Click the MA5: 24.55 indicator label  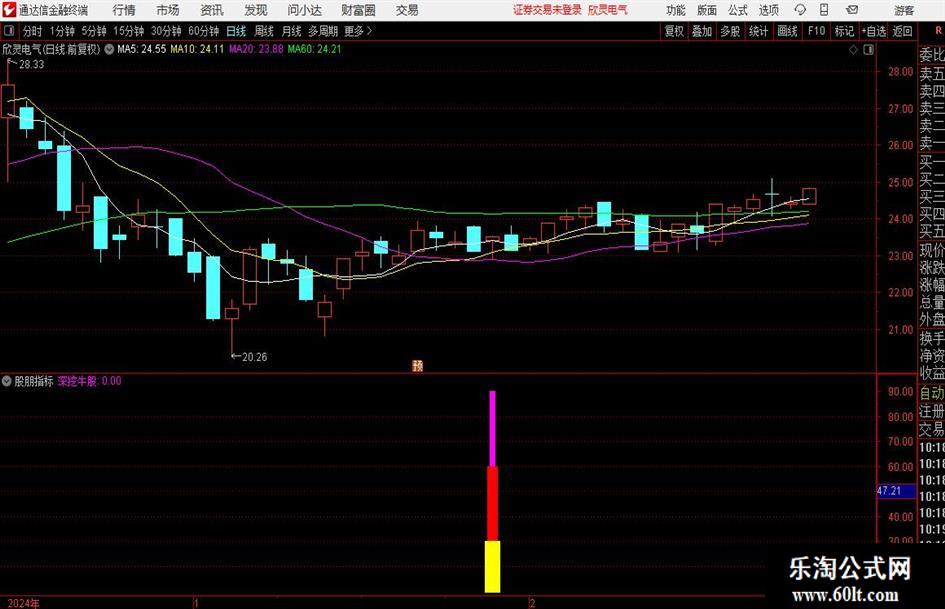coord(141,49)
